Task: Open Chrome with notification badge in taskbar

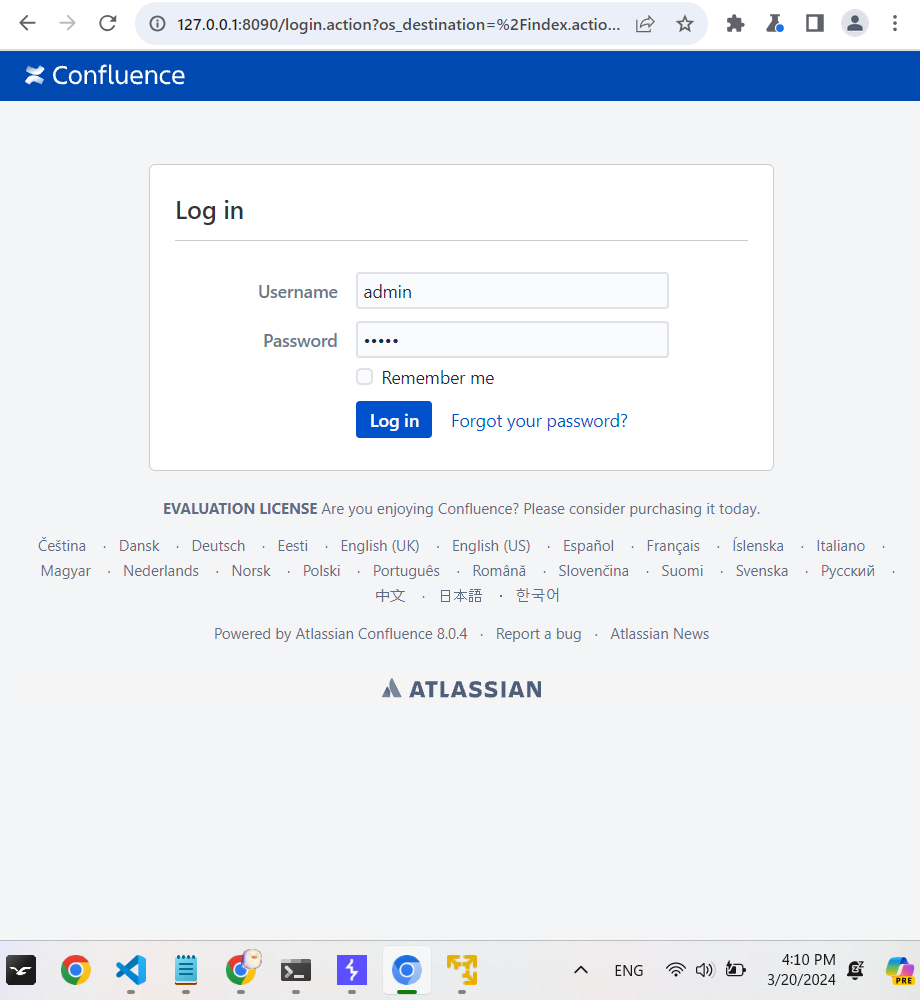Action: 242,969
